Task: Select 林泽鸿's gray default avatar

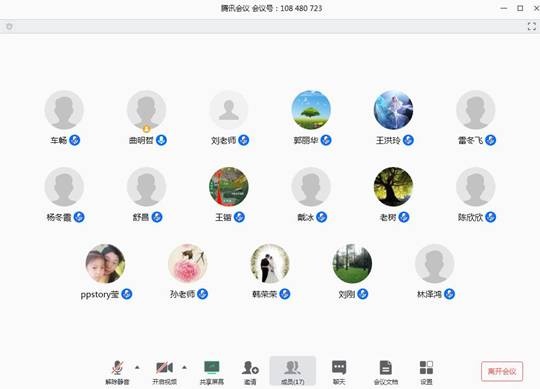Action: pos(435,264)
